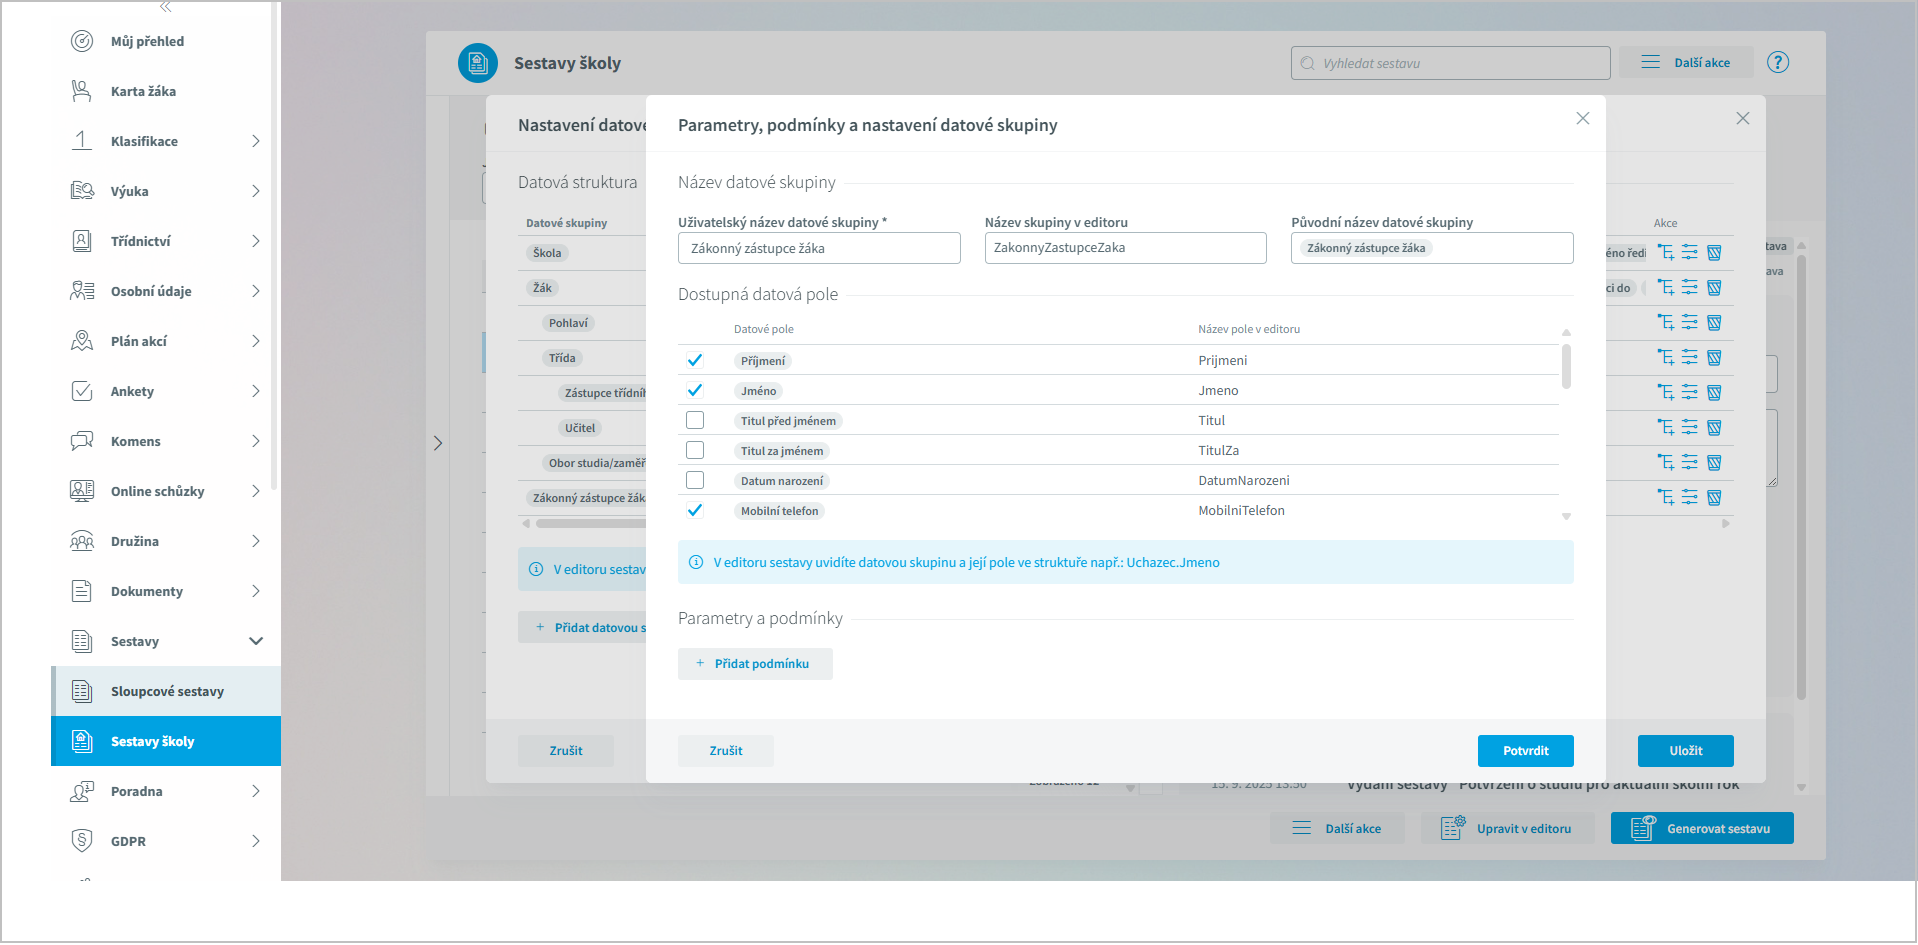This screenshot has height=945, width=1918.
Task: Click the help question mark icon
Action: [x=1777, y=62]
